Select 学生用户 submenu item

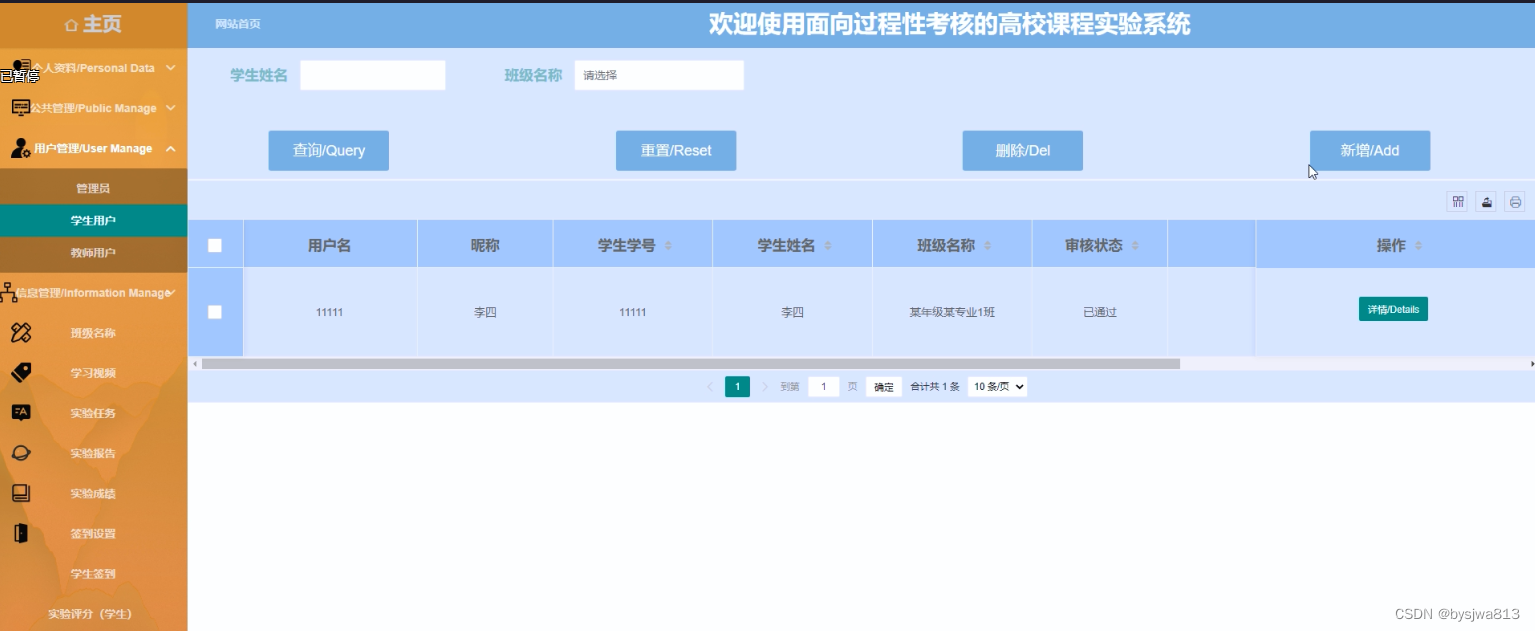click(93, 220)
